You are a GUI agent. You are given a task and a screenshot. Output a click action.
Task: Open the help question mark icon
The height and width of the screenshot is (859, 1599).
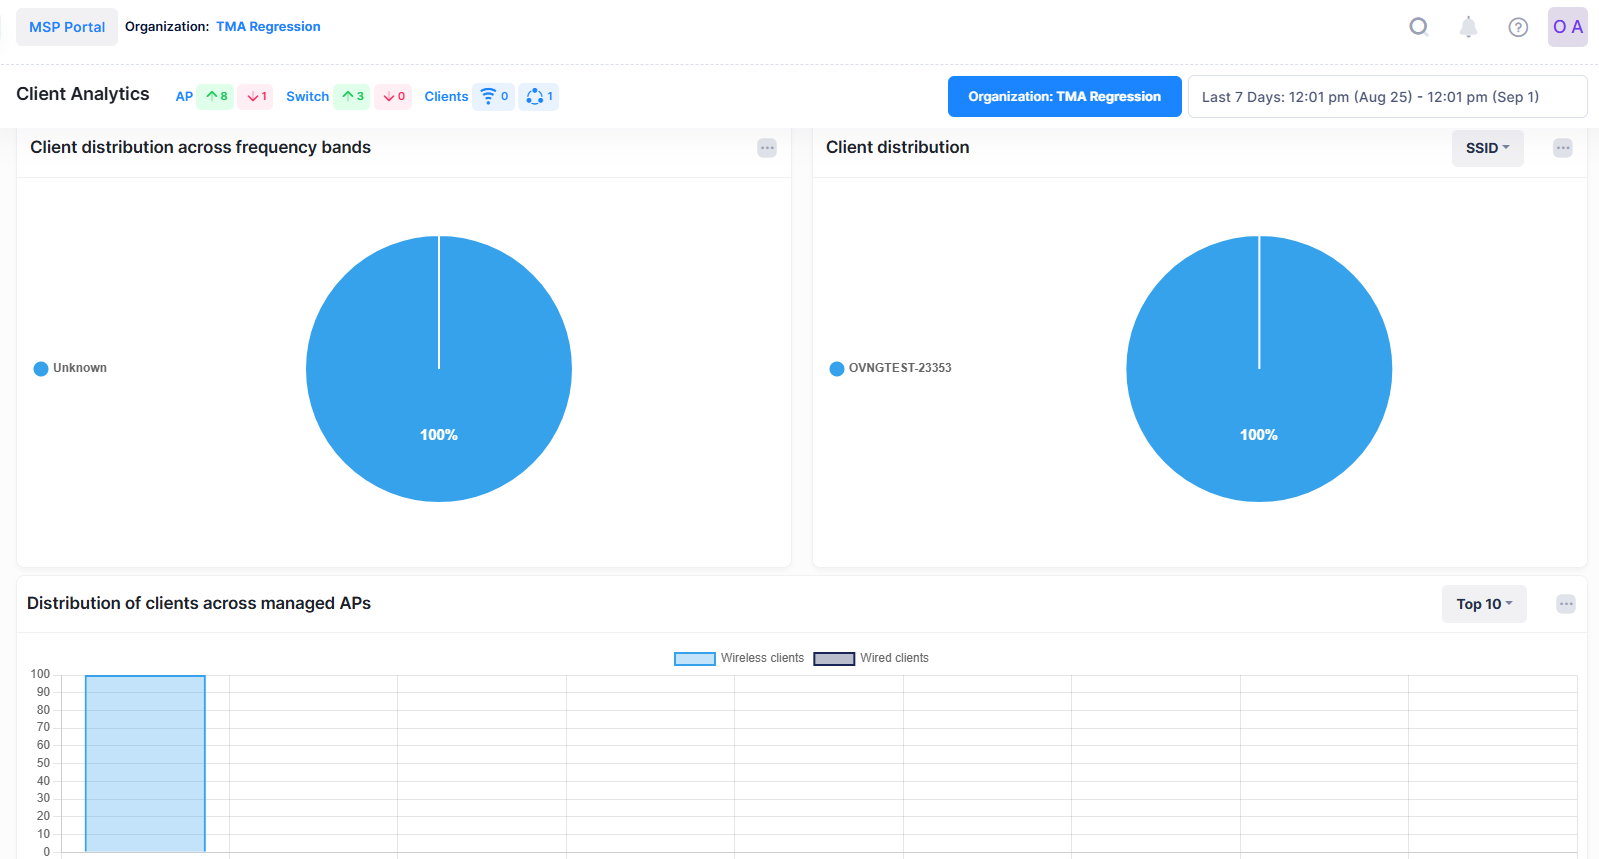1518,27
